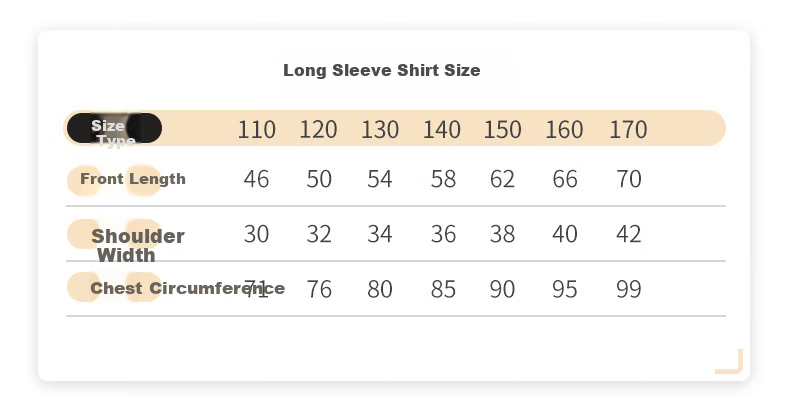Screen dimensions: 790x408
Task: Click the beige corner bracket decoration
Action: (730, 362)
